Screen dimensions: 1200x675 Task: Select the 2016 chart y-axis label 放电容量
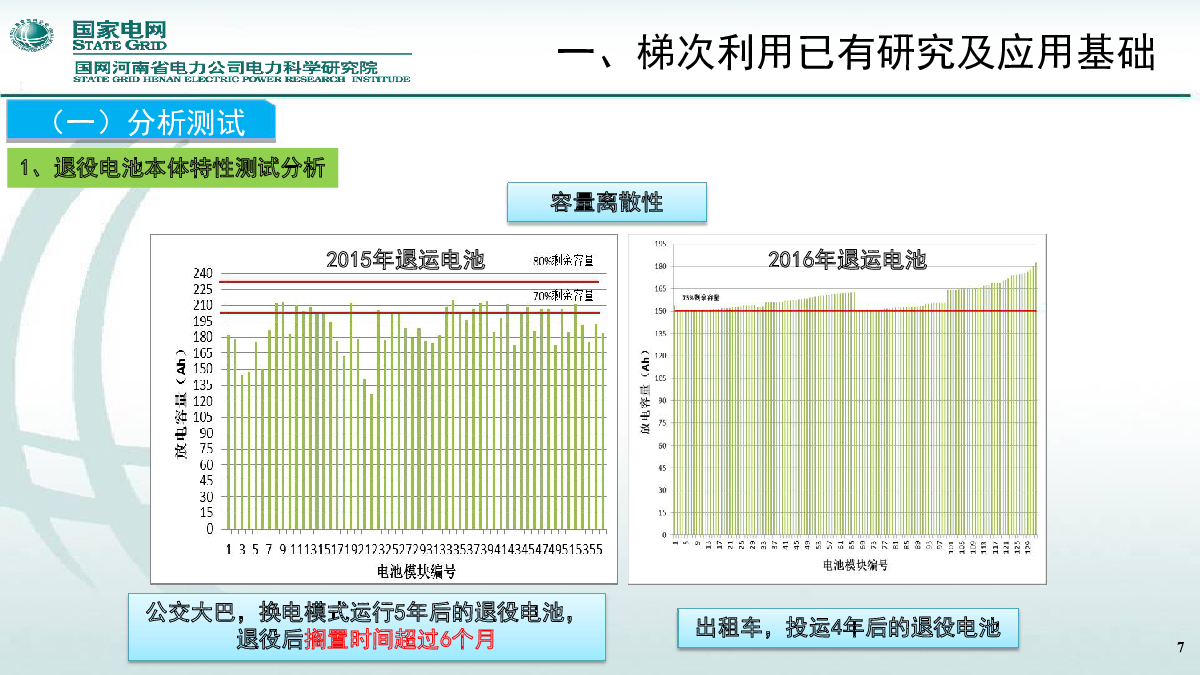pos(645,392)
